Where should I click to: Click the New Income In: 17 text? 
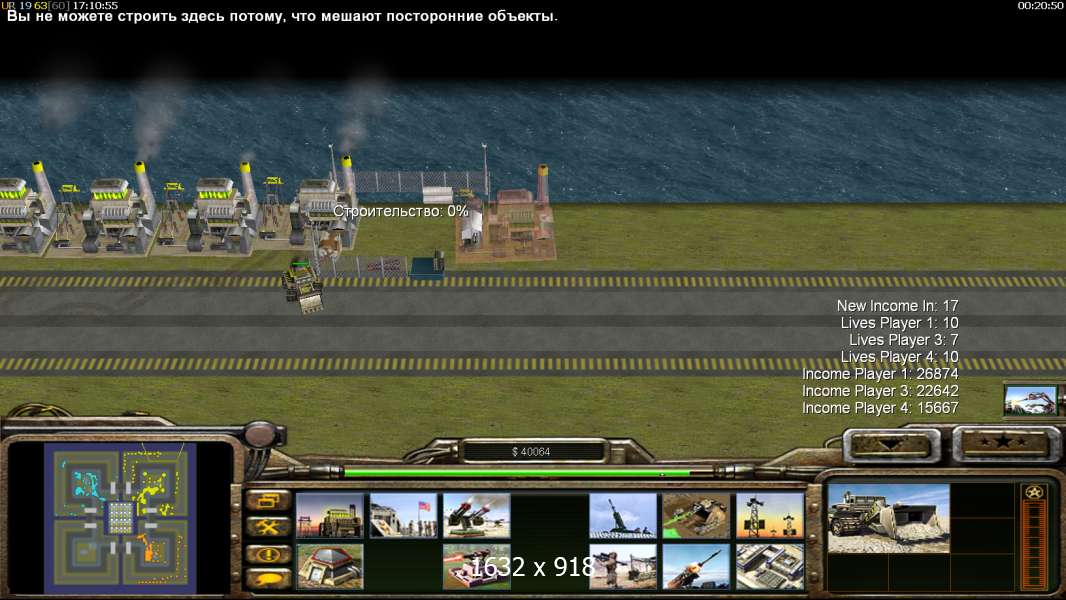click(897, 306)
